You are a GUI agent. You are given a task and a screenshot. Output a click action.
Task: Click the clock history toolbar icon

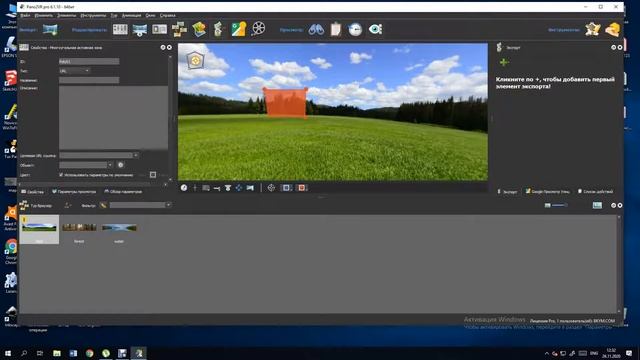(355, 29)
